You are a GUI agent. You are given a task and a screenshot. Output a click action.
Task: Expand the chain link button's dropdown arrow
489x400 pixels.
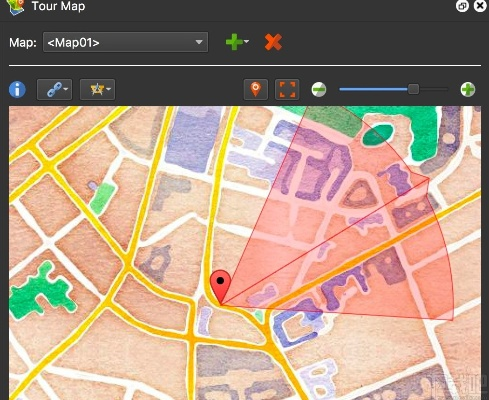tap(66, 89)
